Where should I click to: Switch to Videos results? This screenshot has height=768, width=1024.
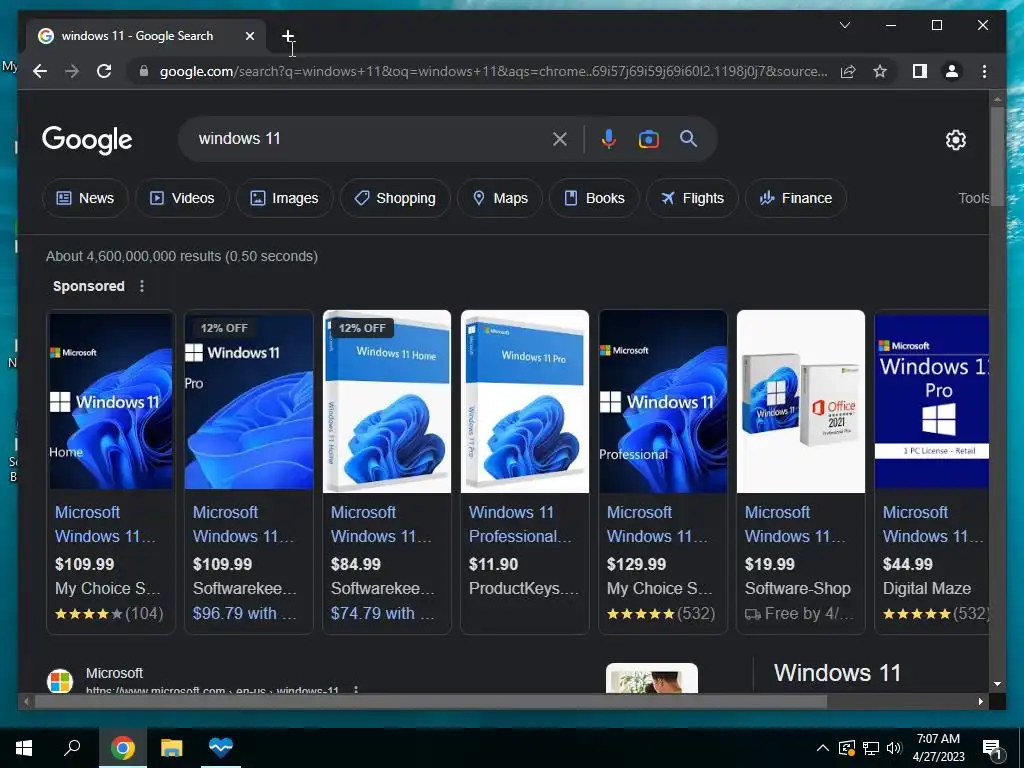pyautogui.click(x=182, y=198)
